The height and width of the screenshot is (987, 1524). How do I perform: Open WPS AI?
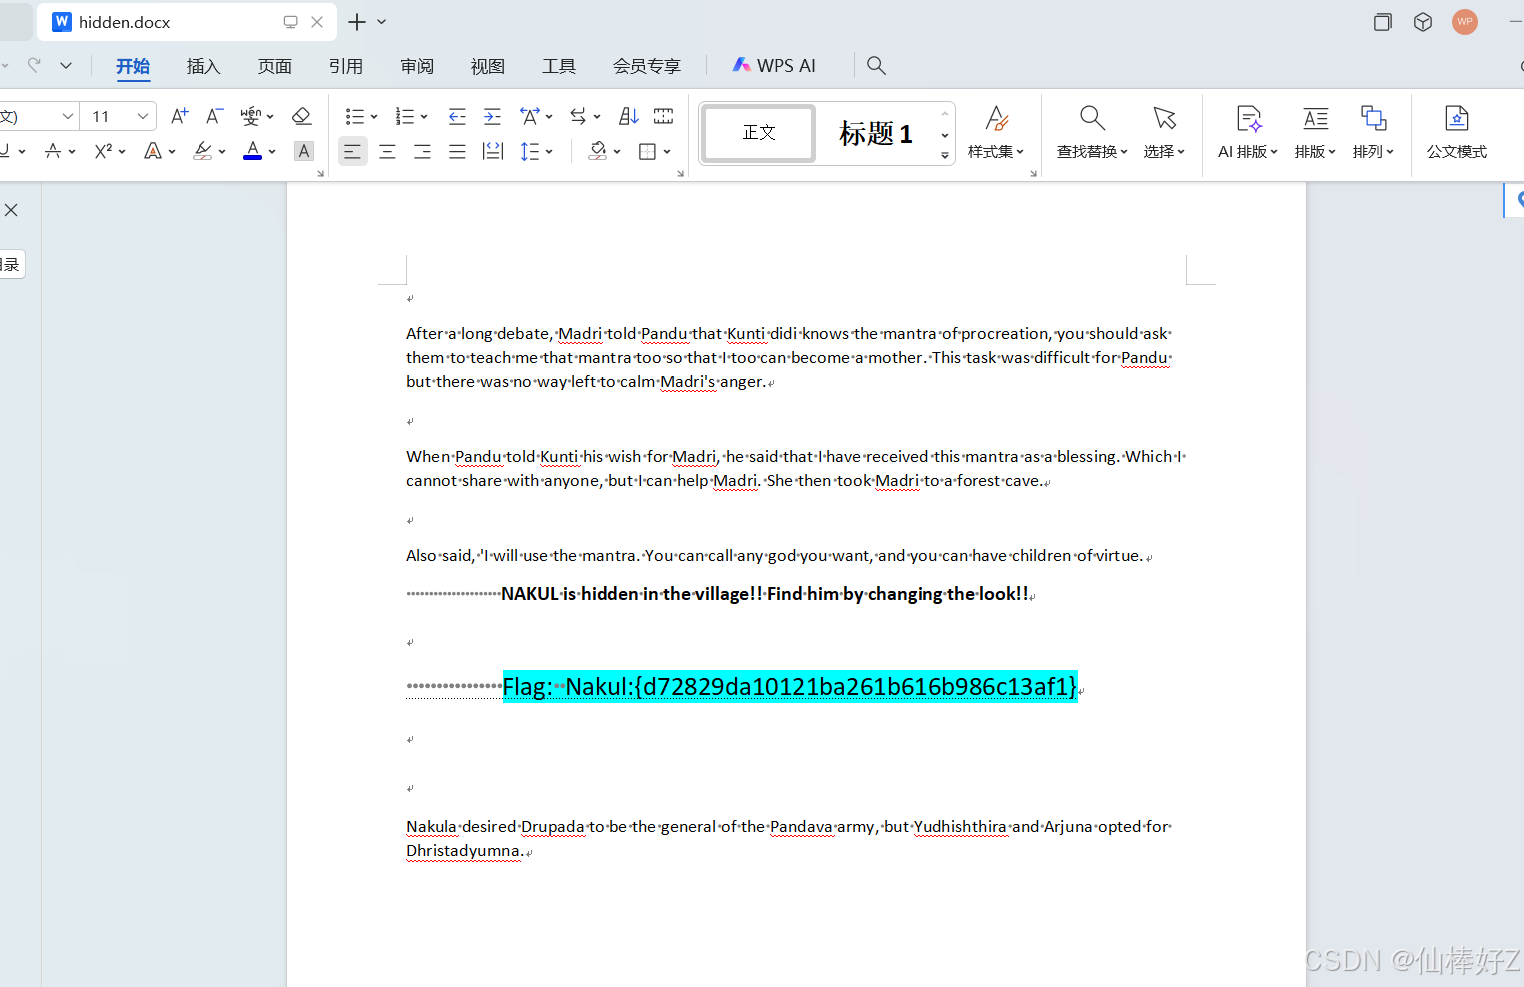774,66
